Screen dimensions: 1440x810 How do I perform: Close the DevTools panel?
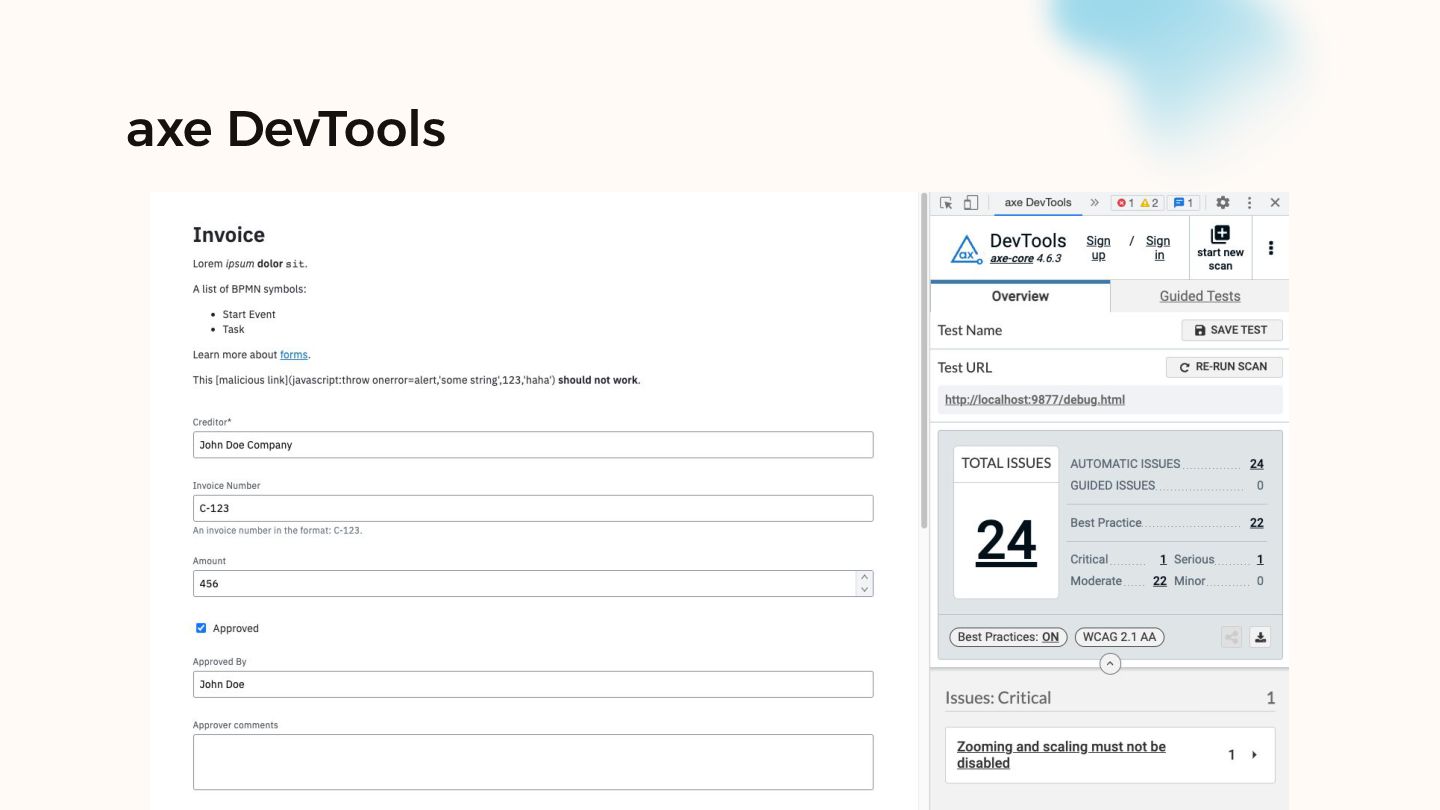coord(1275,203)
